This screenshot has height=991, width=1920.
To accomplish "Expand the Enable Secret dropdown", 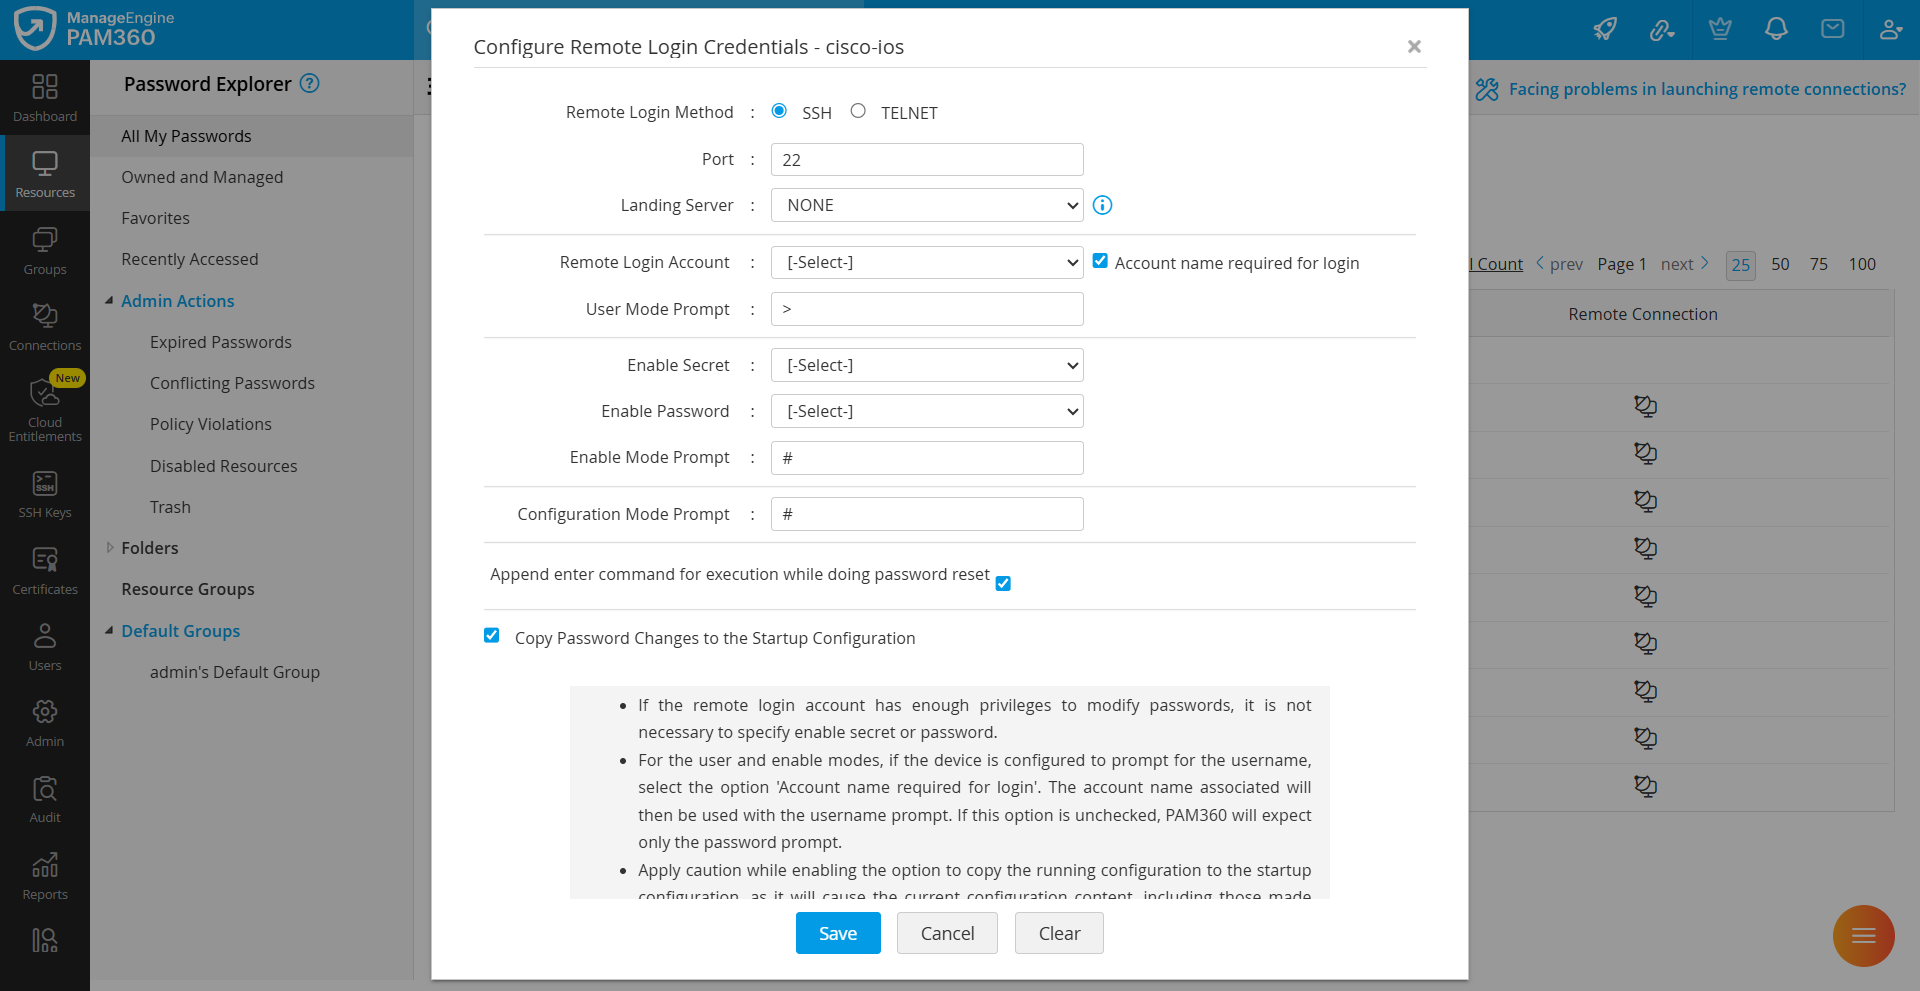I will (x=927, y=366).
